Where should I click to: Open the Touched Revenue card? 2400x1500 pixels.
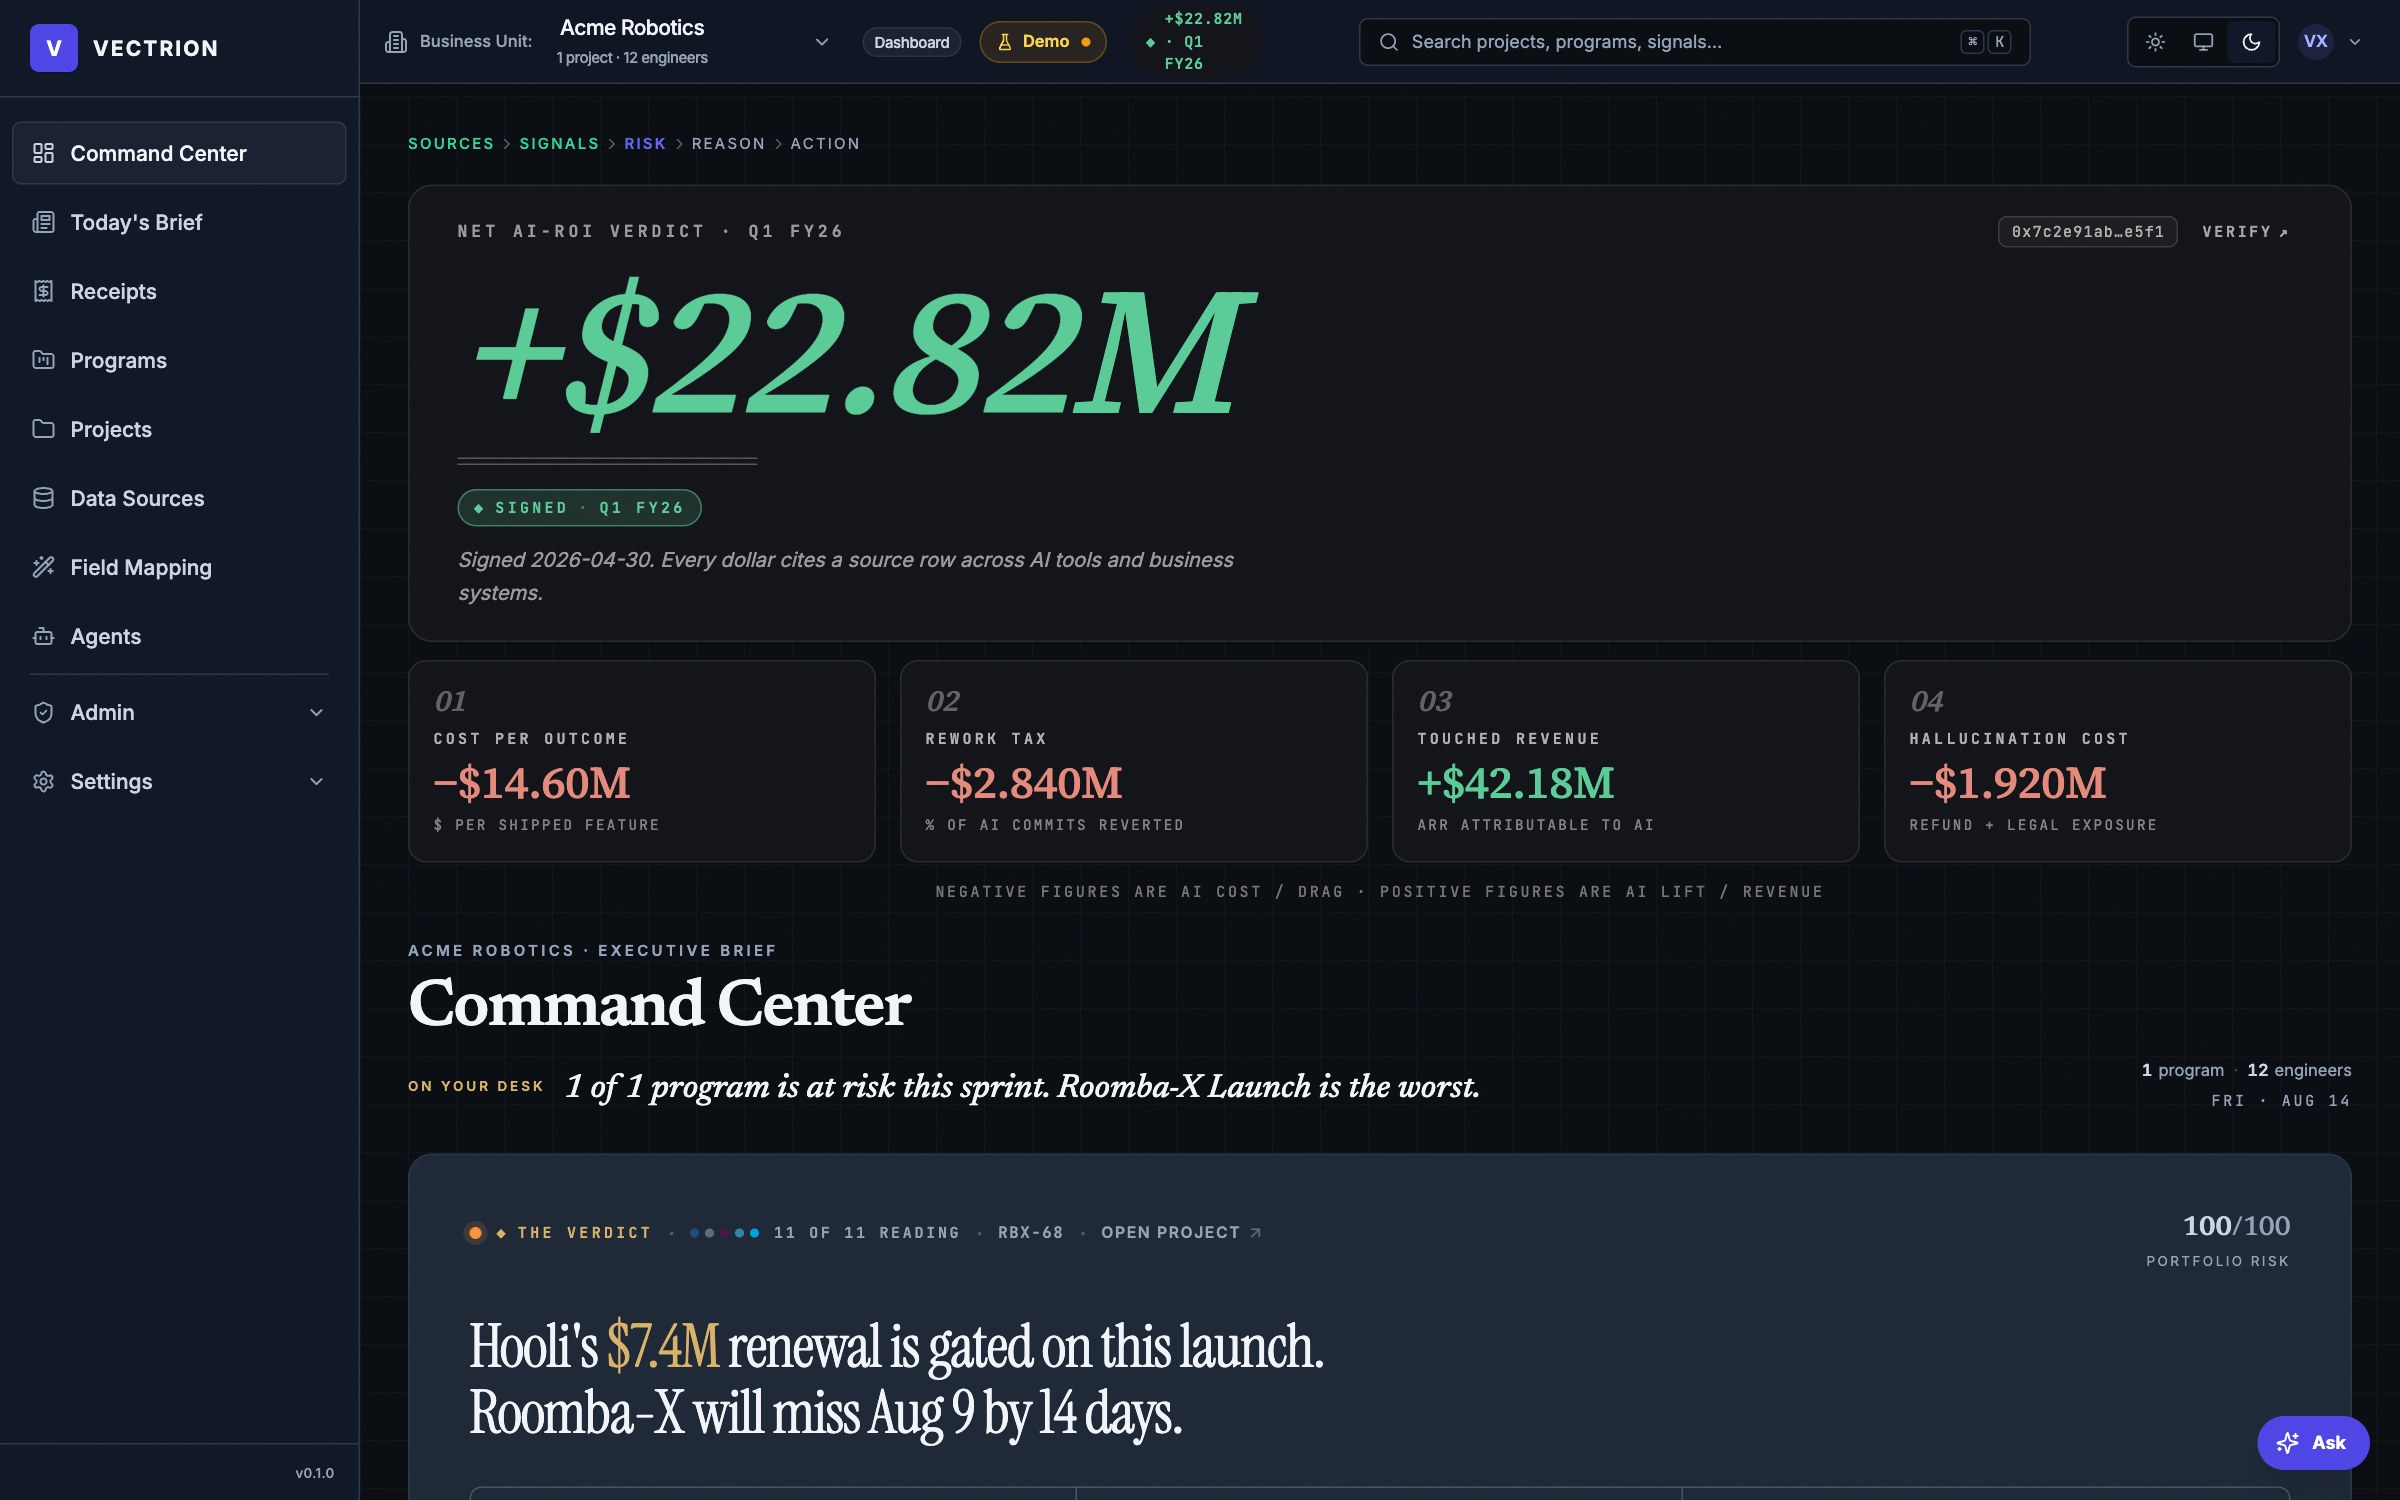pyautogui.click(x=1626, y=761)
